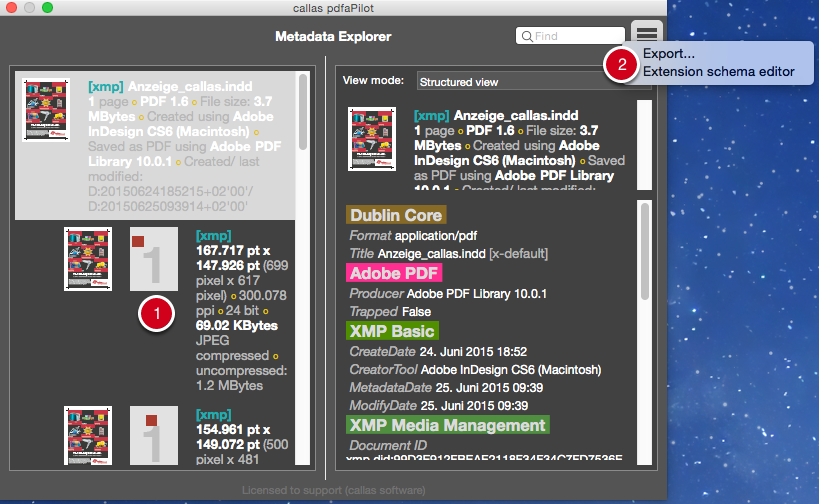This screenshot has height=504, width=819.
Task: Click the XMP Media Management heading
Action: pyautogui.click(x=448, y=425)
